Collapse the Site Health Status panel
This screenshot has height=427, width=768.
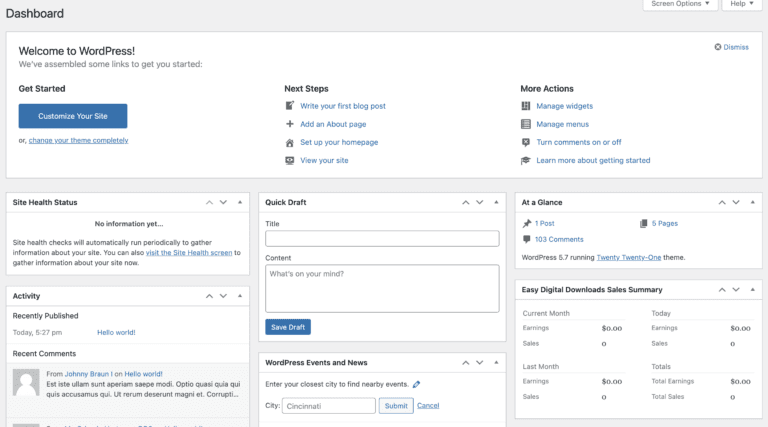240,202
